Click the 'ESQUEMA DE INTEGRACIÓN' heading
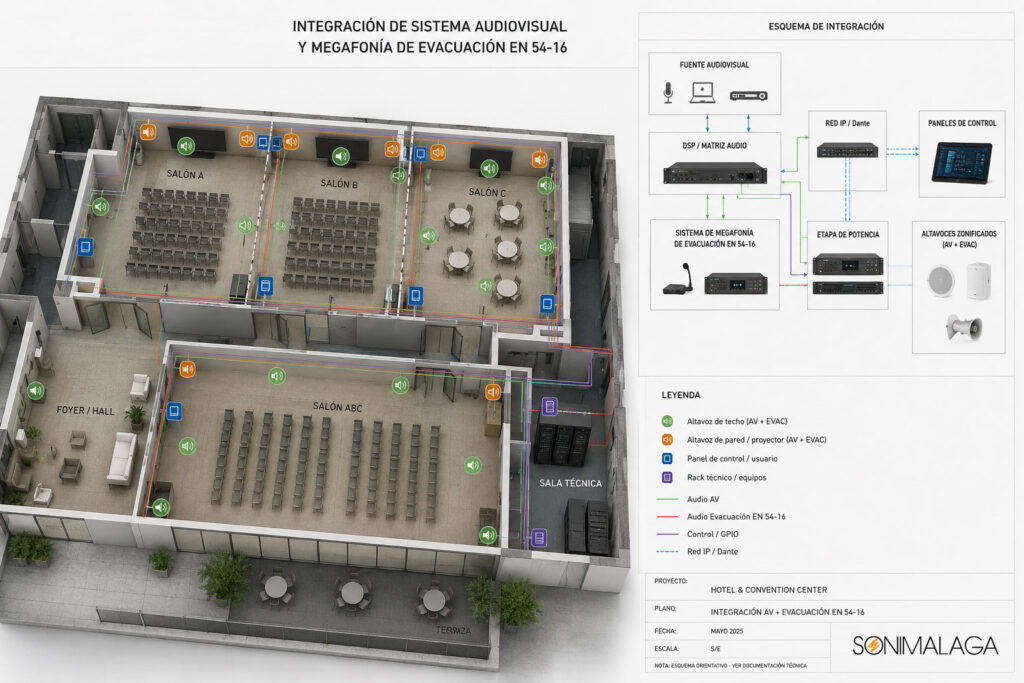The width and height of the screenshot is (1024, 683). 826,26
